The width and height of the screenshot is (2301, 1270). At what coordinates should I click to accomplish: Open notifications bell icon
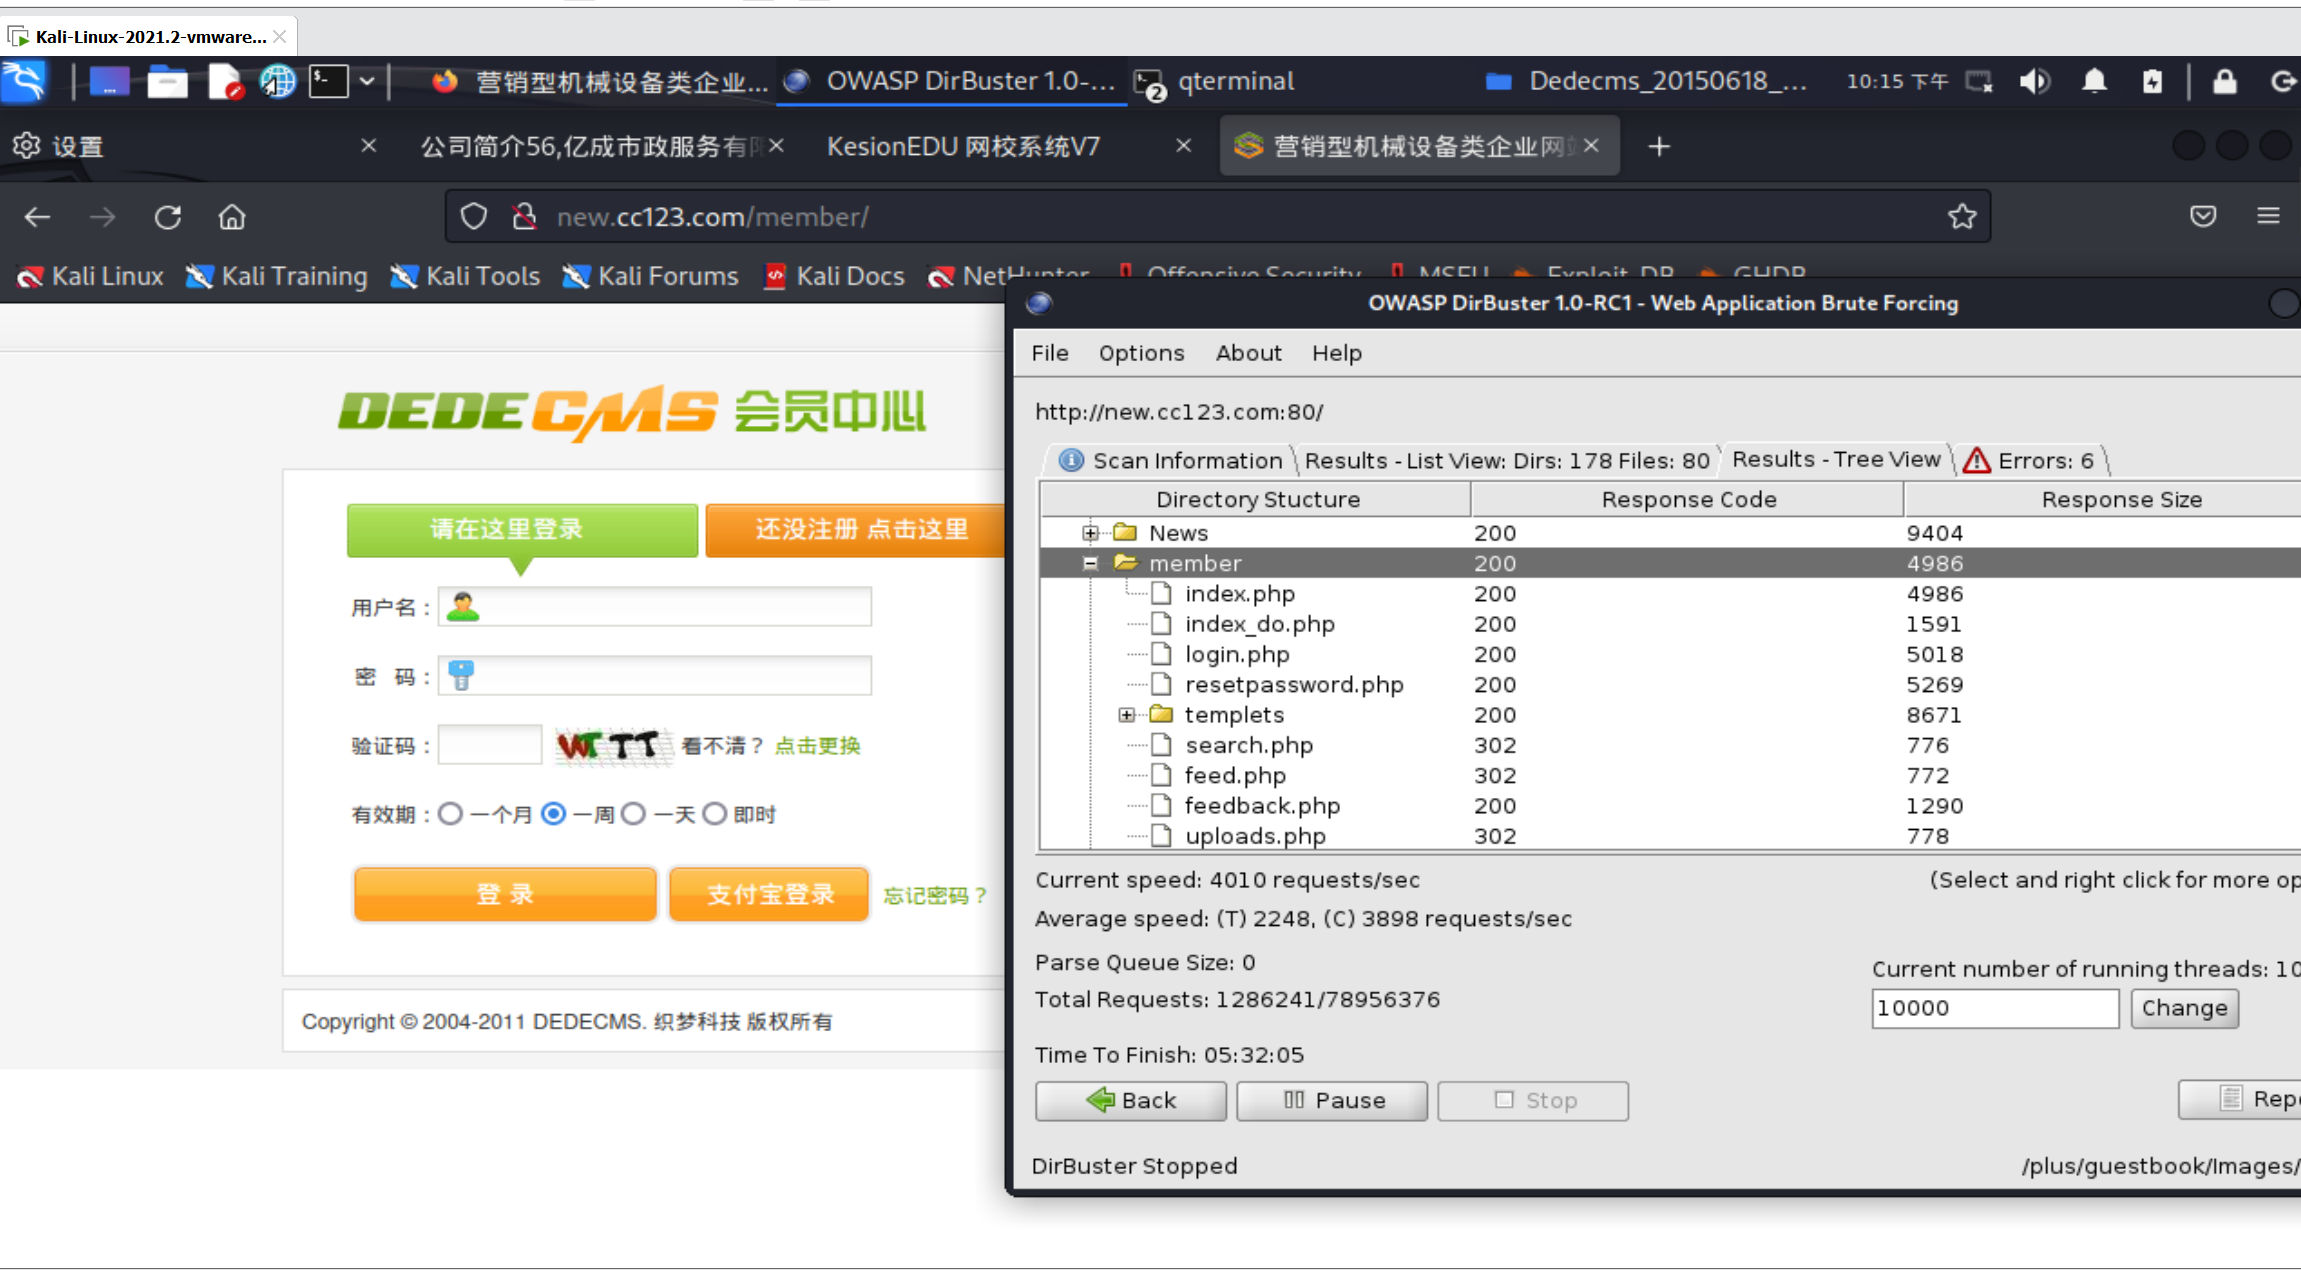(2094, 81)
